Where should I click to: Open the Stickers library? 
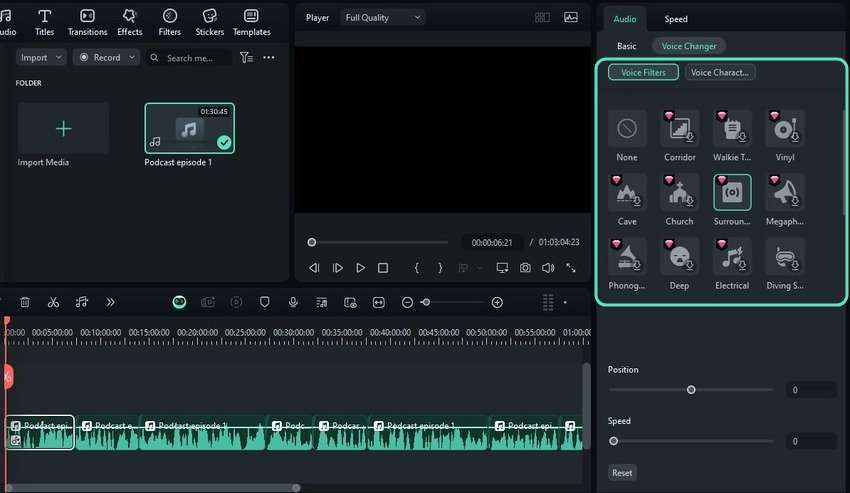[210, 23]
